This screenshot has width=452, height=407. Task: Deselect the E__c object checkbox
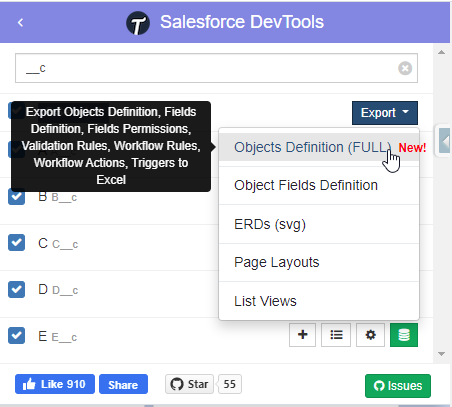coord(16,335)
